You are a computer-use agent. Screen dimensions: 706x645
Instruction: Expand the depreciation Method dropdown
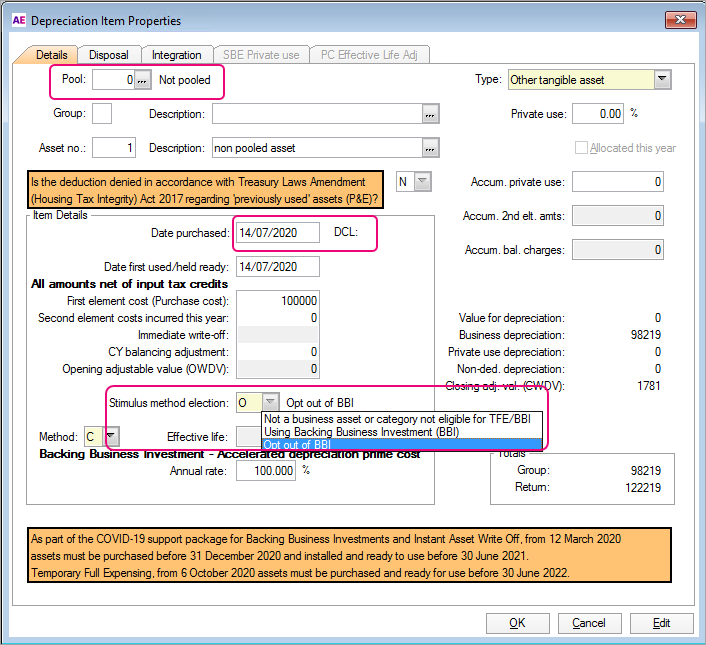coord(111,436)
